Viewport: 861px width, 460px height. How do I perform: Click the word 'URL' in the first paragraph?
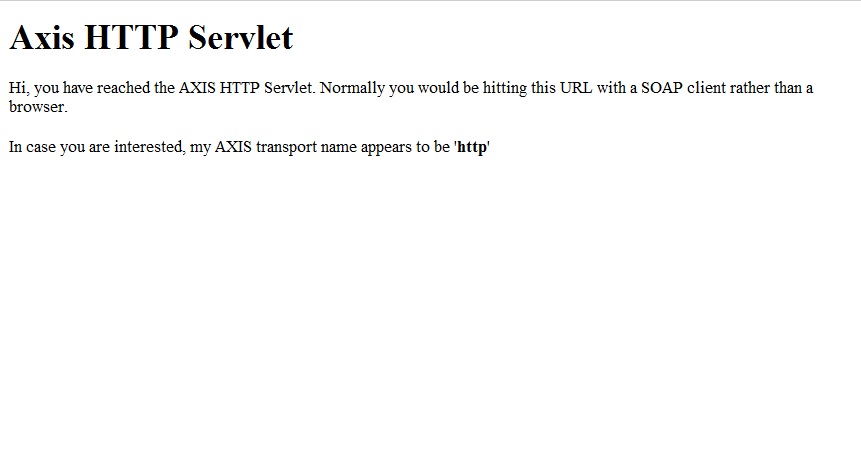click(x=576, y=88)
